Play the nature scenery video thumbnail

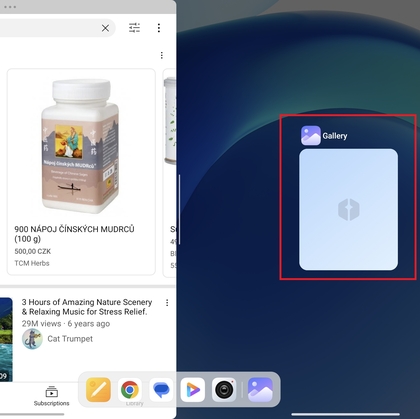[x=6, y=339]
